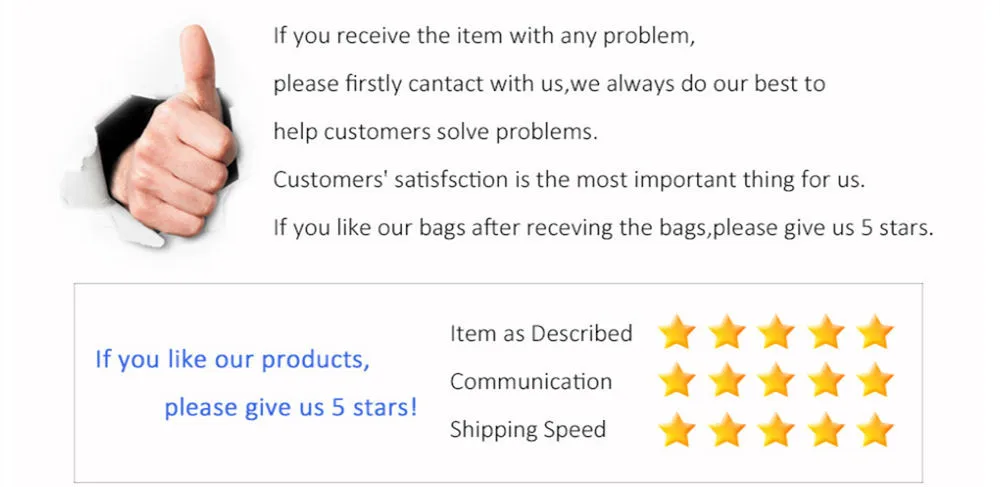Select first star in Communication row
Viewport: 1000px width, 487px height.
click(677, 381)
